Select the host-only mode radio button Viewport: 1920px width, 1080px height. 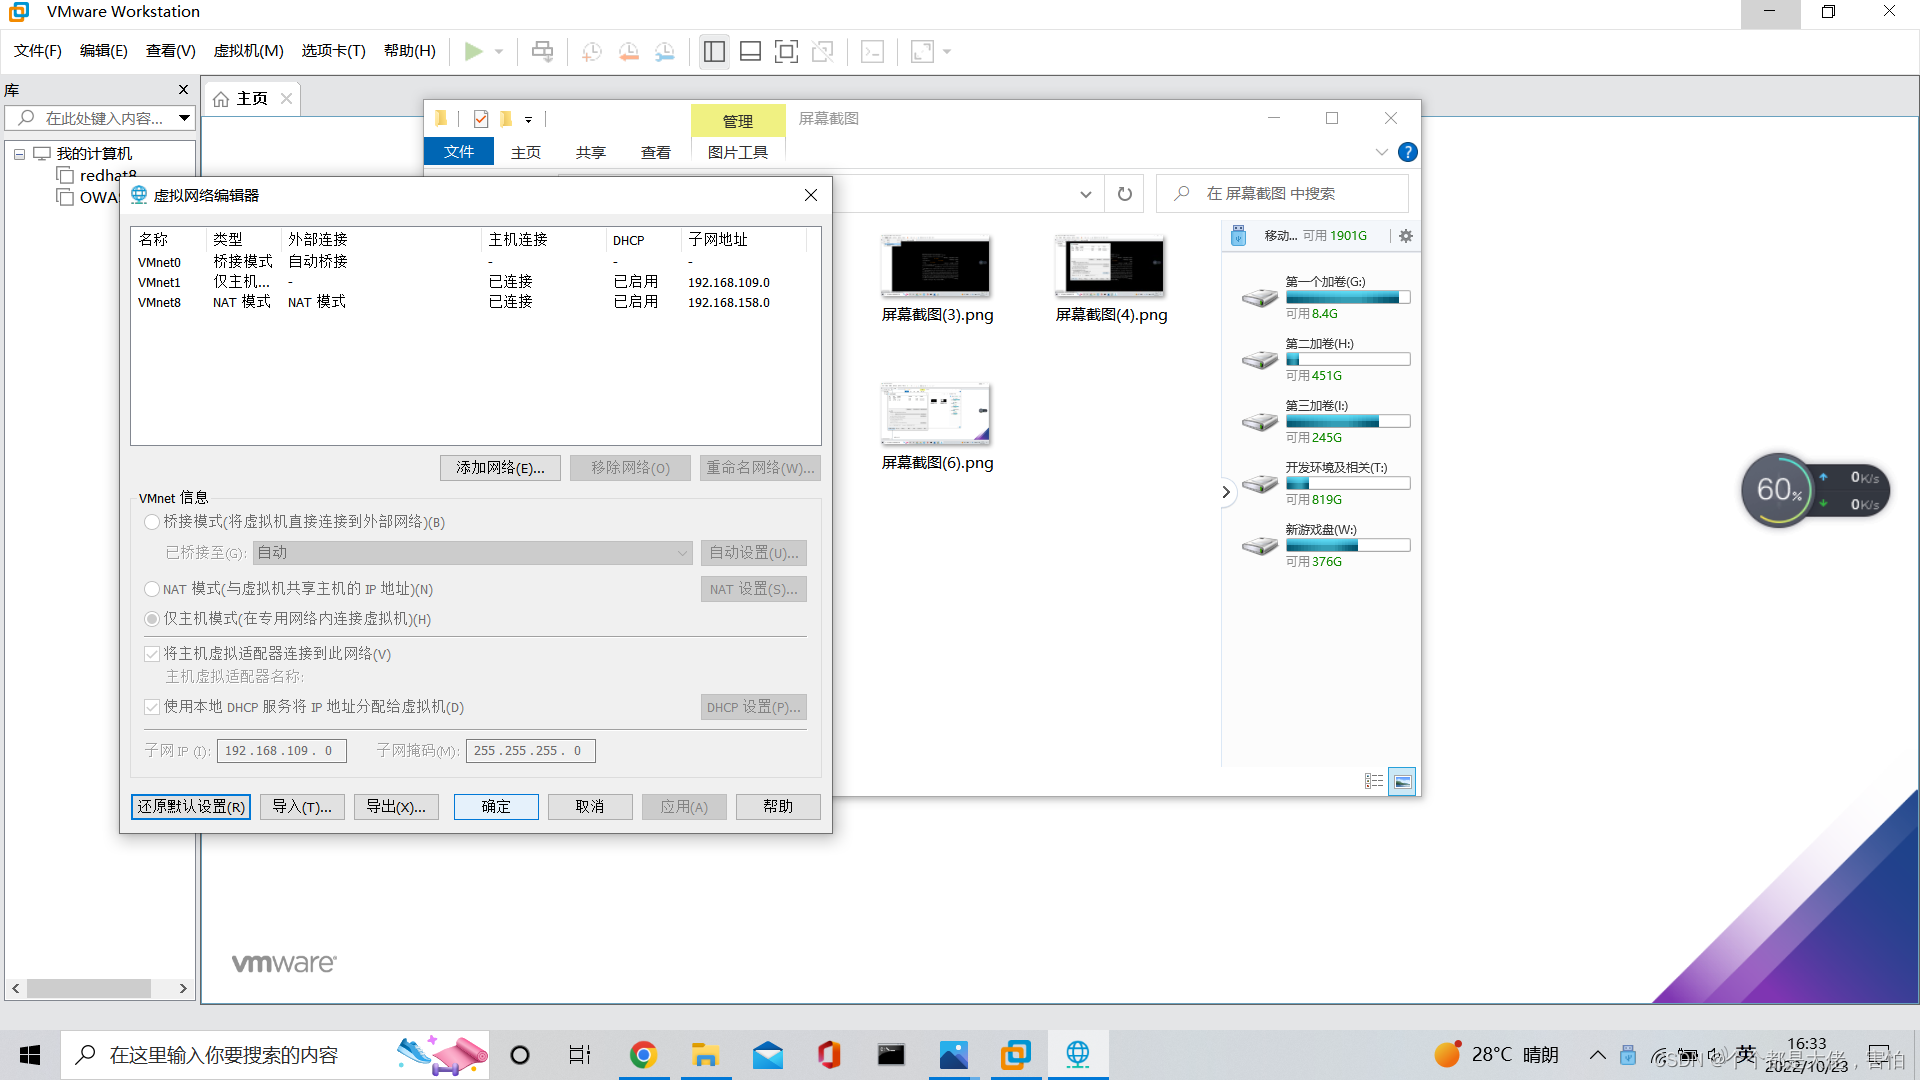tap(152, 619)
